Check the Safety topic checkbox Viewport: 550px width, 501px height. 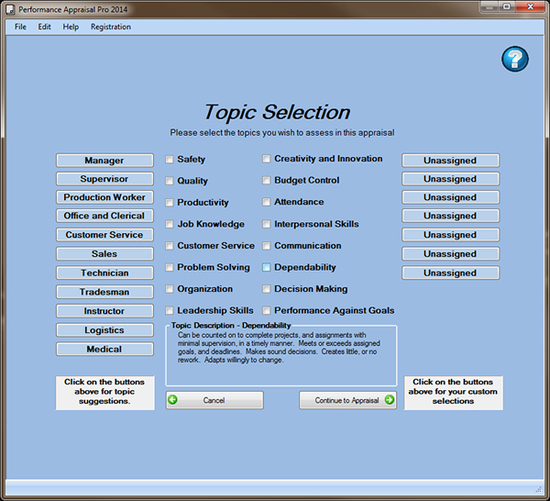[169, 160]
